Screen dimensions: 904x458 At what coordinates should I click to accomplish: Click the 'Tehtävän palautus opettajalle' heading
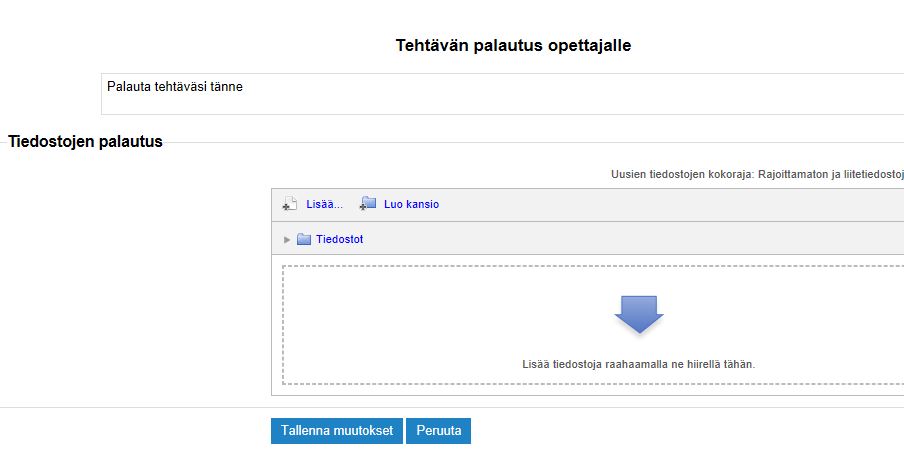513,45
